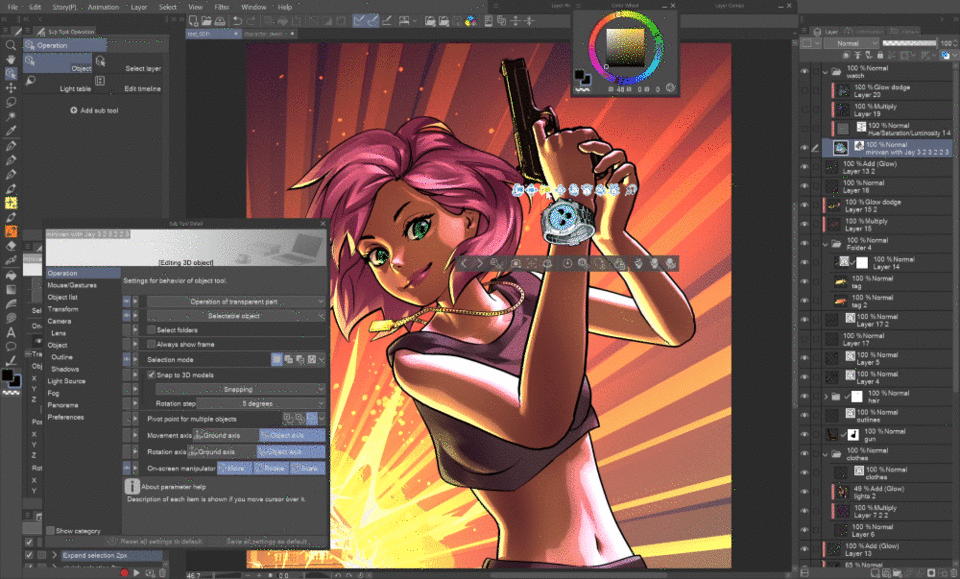Click the play auto action button

(x=136, y=573)
